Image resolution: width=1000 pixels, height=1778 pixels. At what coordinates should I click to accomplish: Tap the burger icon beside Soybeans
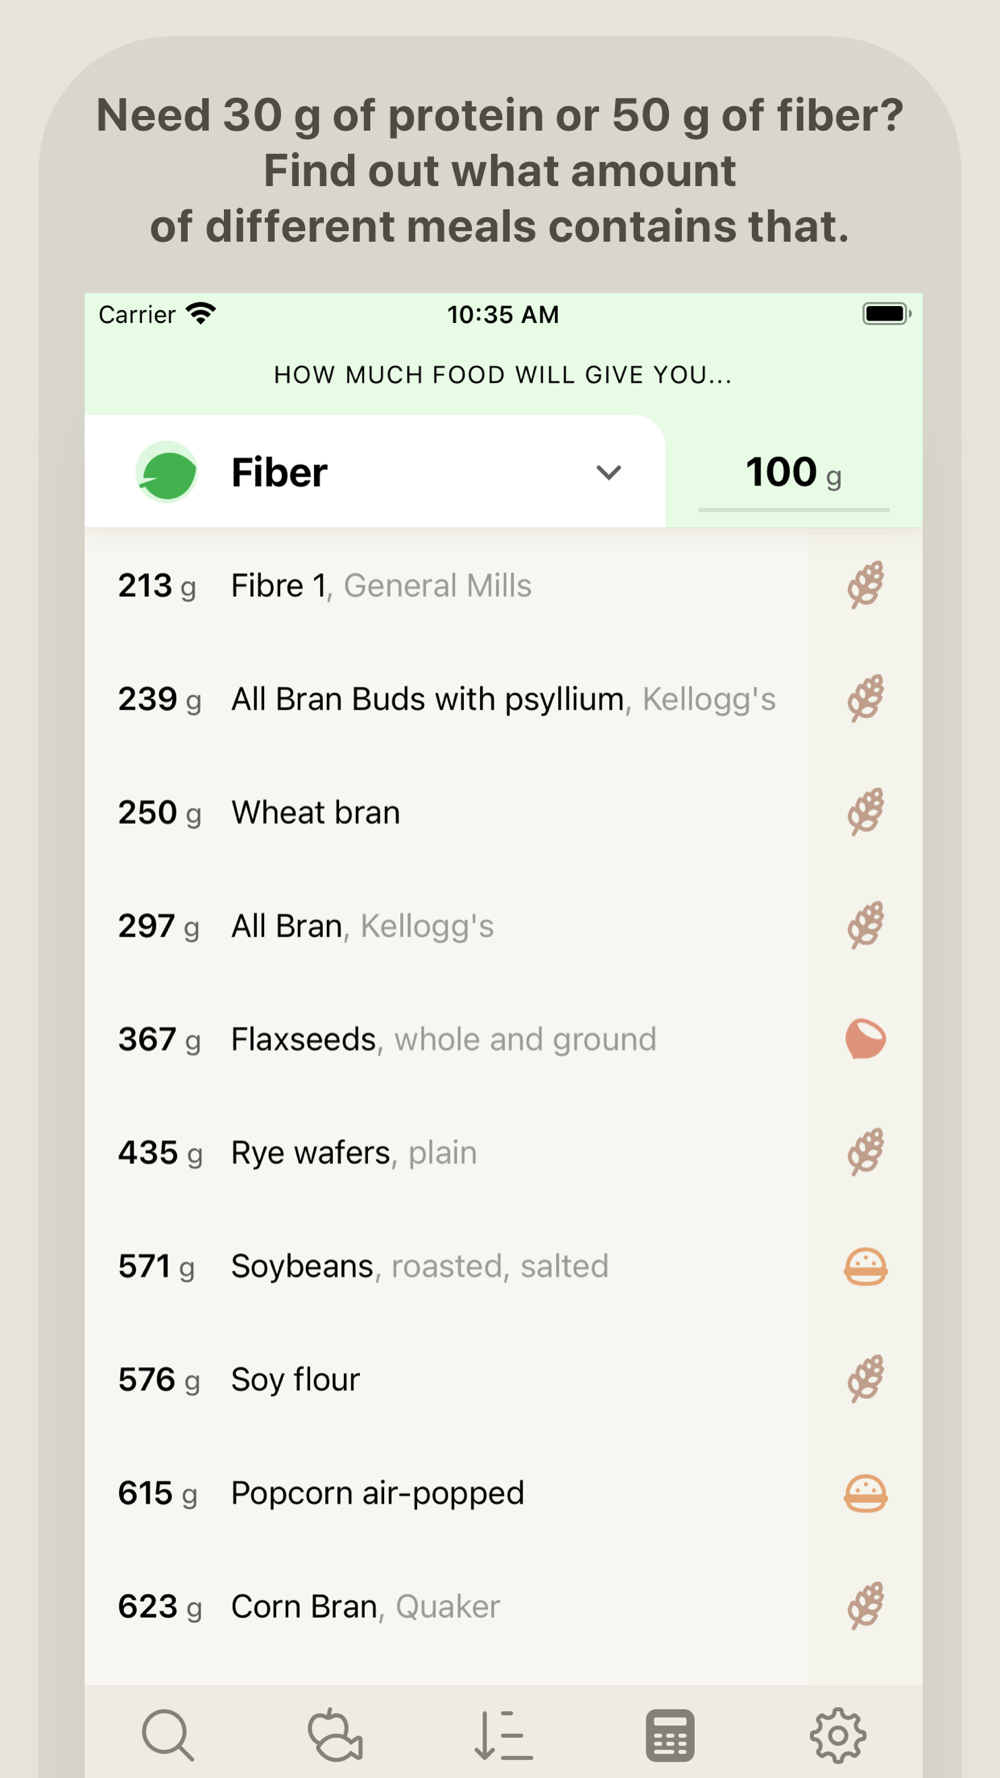click(x=866, y=1266)
